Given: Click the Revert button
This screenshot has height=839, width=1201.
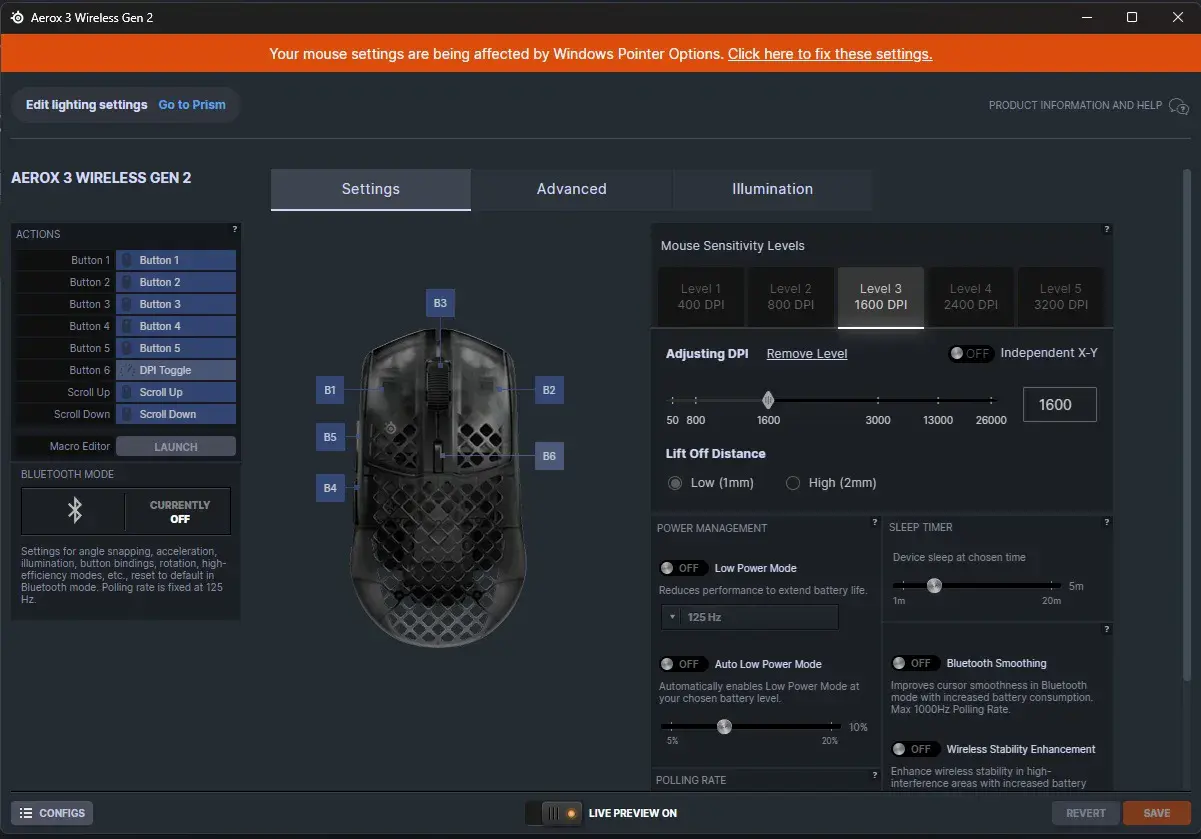Looking at the screenshot, I should (x=1086, y=813).
